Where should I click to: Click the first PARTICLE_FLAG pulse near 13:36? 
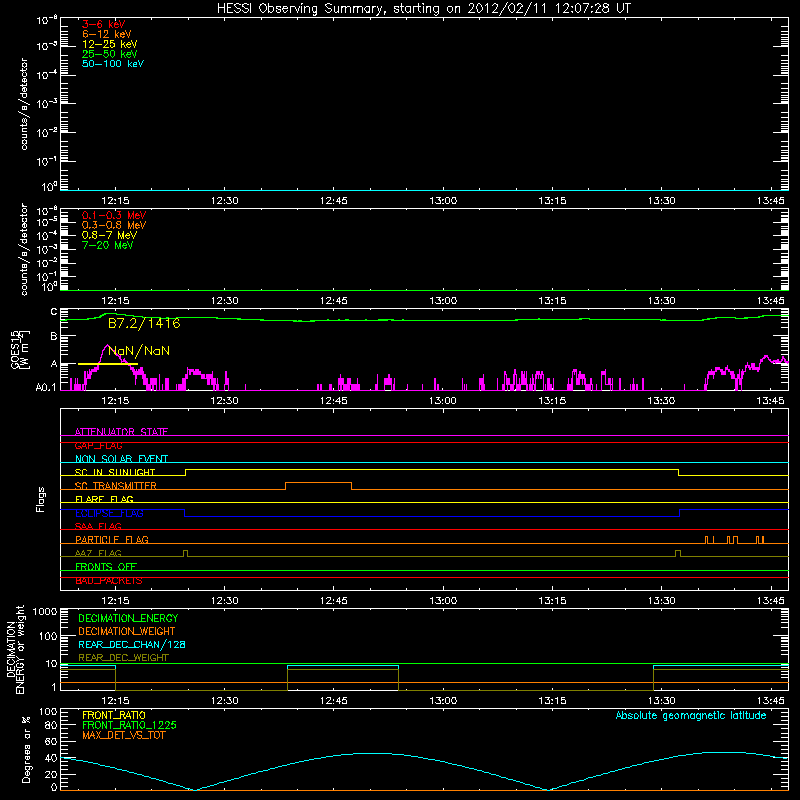[707, 540]
